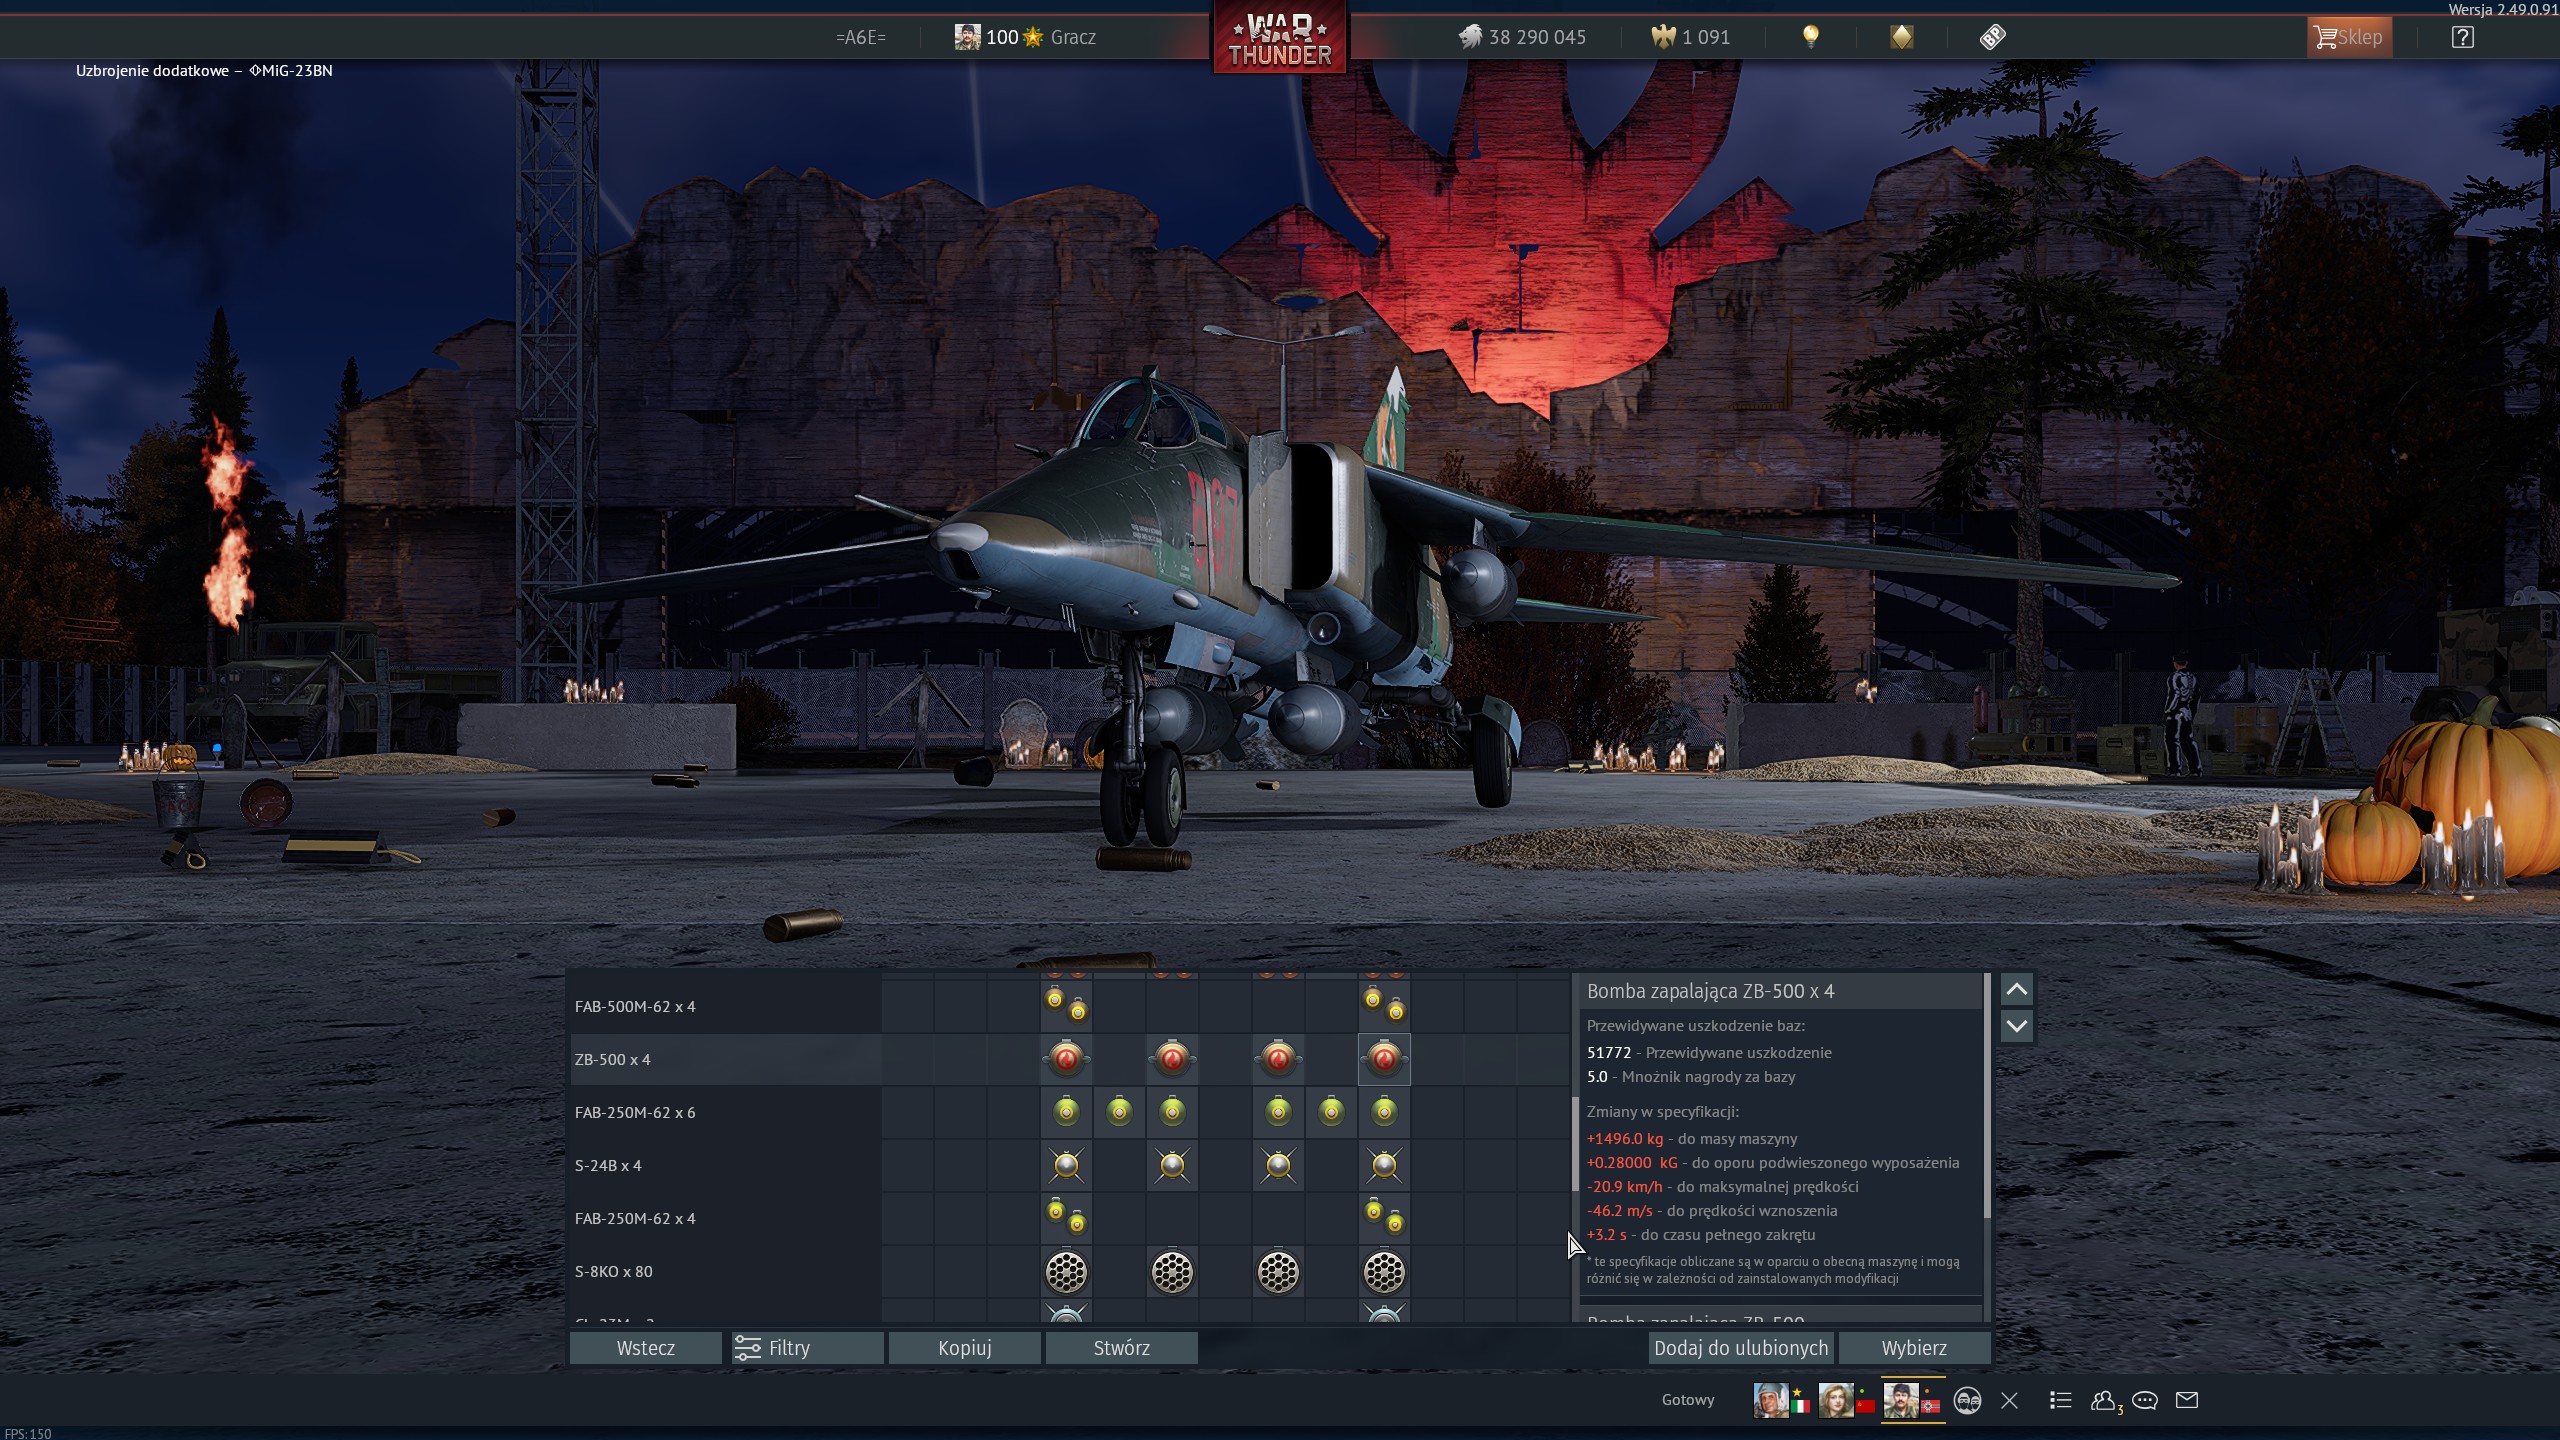The height and width of the screenshot is (1440, 2560).
Task: Toggle second S-8KO rocket pod slot
Action: click(x=1172, y=1272)
